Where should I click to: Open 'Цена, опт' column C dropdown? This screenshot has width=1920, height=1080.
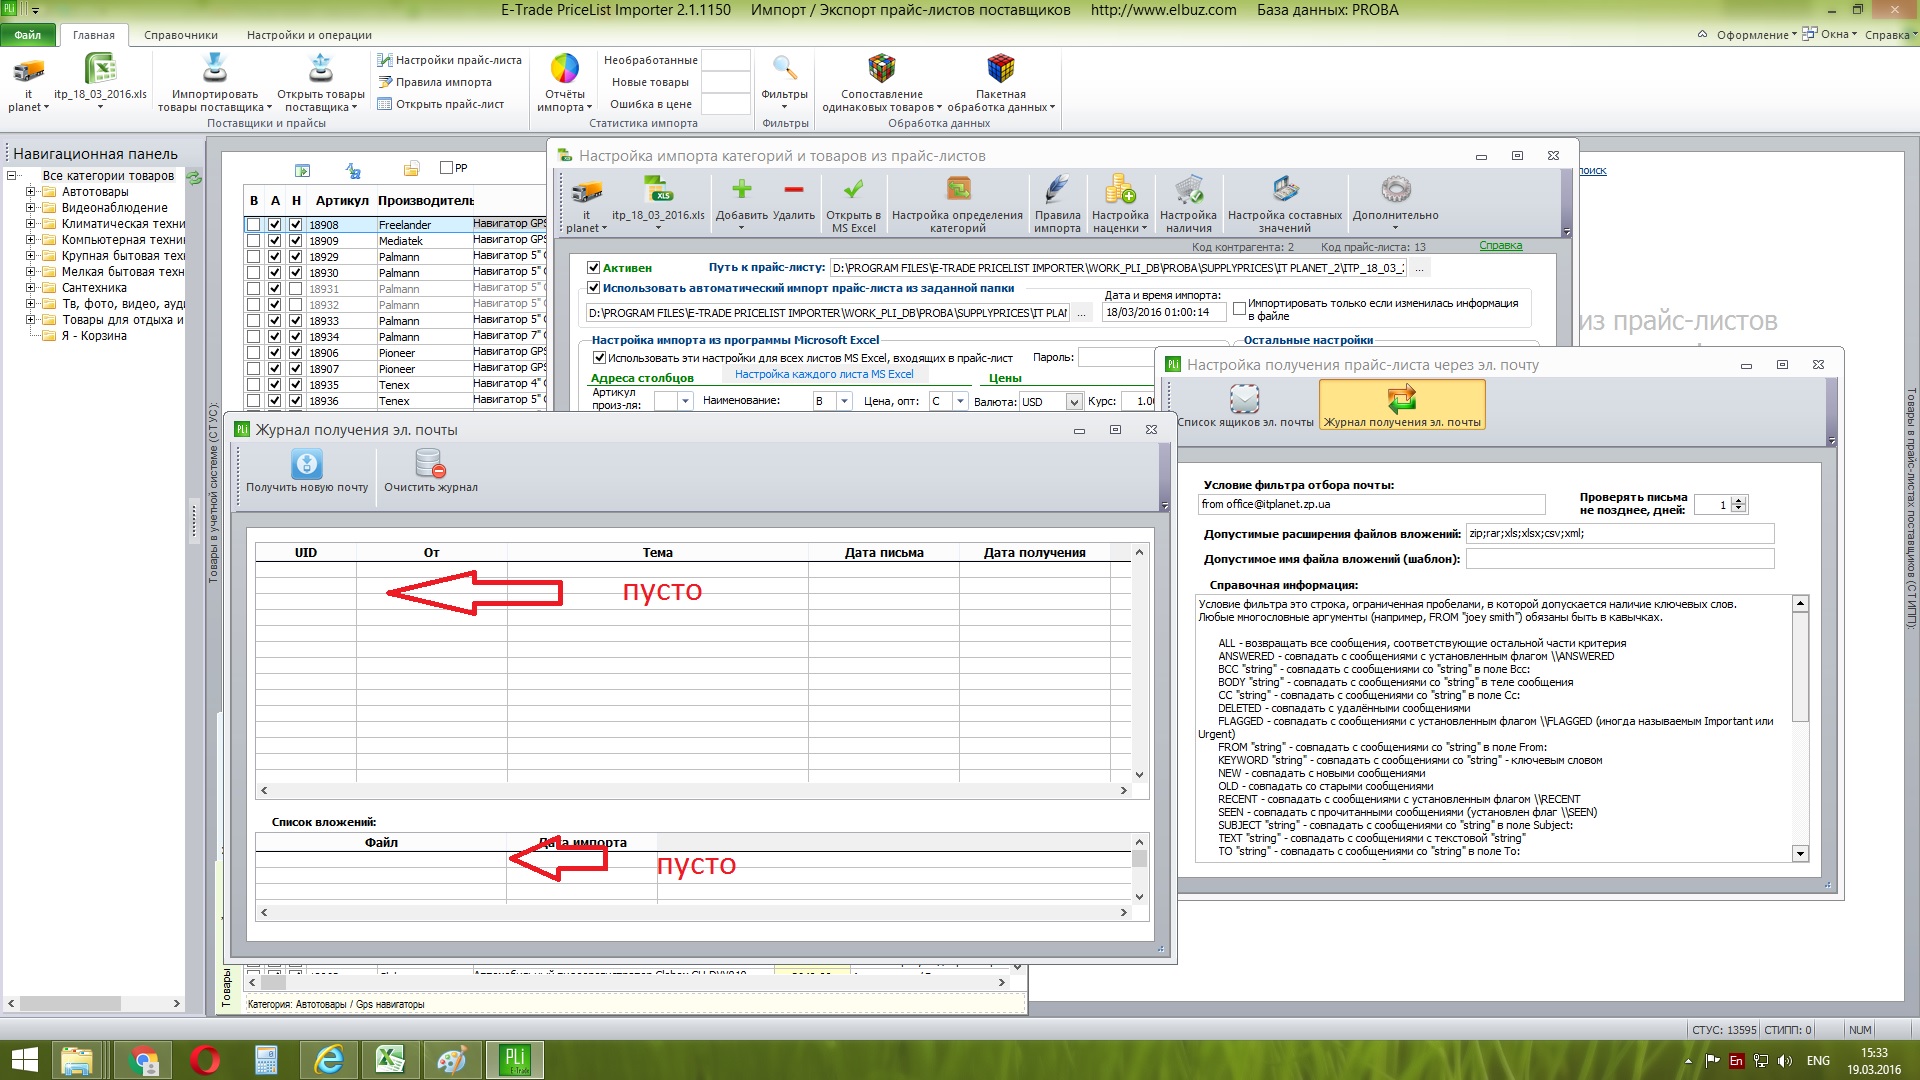(960, 401)
